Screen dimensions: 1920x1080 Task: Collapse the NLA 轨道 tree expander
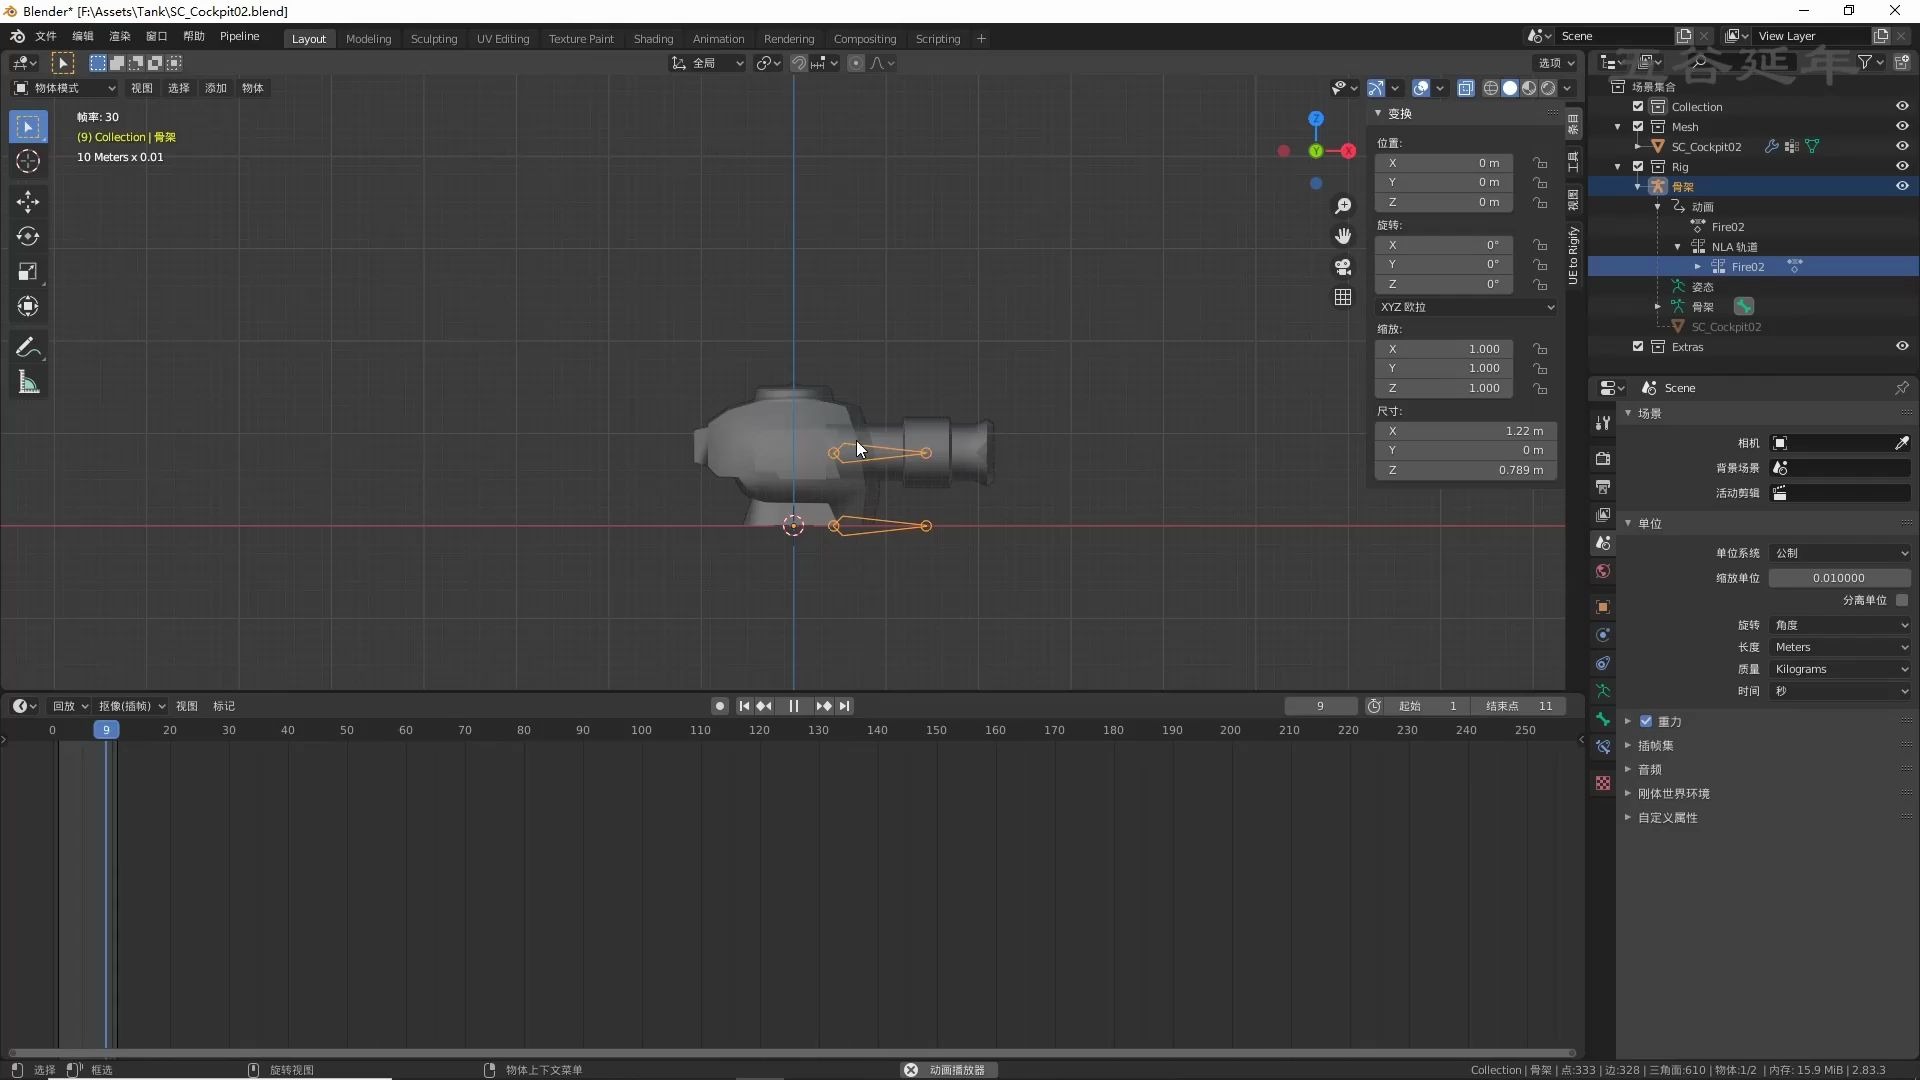click(1678, 246)
